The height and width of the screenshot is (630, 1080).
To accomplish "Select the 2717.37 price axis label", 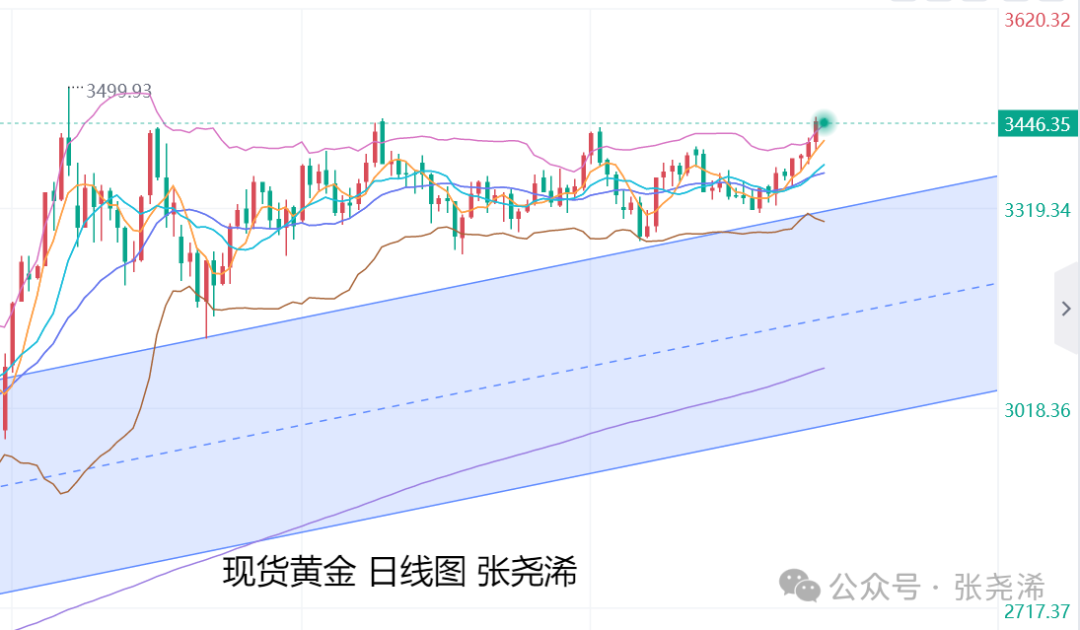I will [x=1036, y=611].
